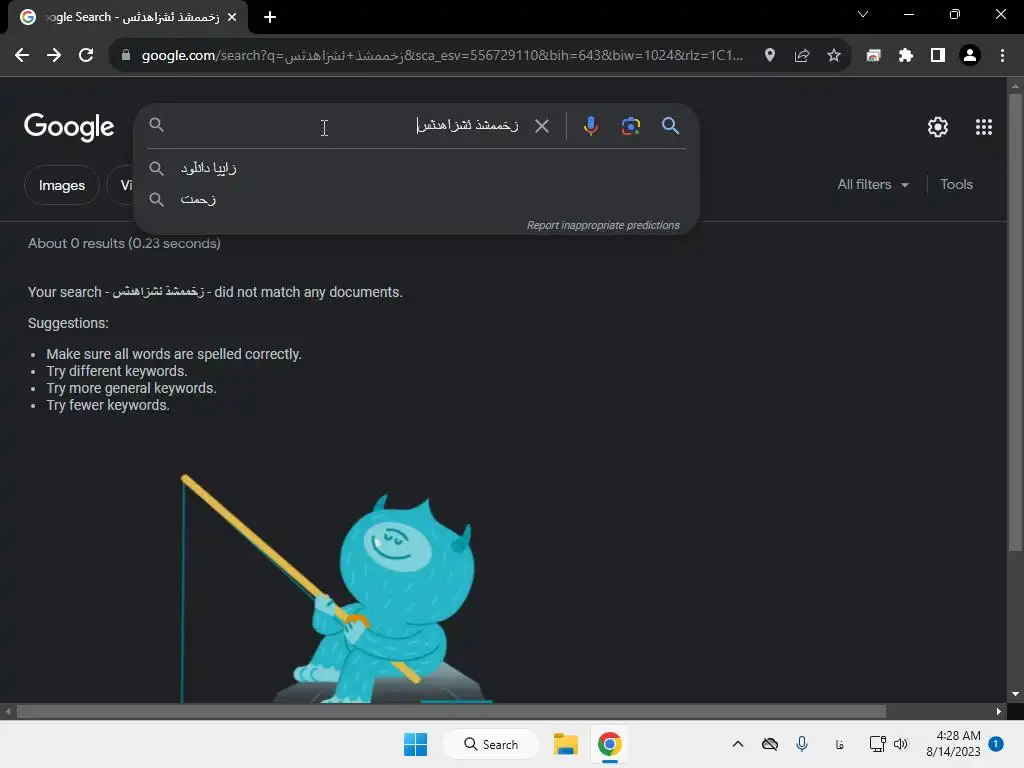Image resolution: width=1024 pixels, height=768 pixels.
Task: Open a new browser tab
Action: tap(270, 17)
